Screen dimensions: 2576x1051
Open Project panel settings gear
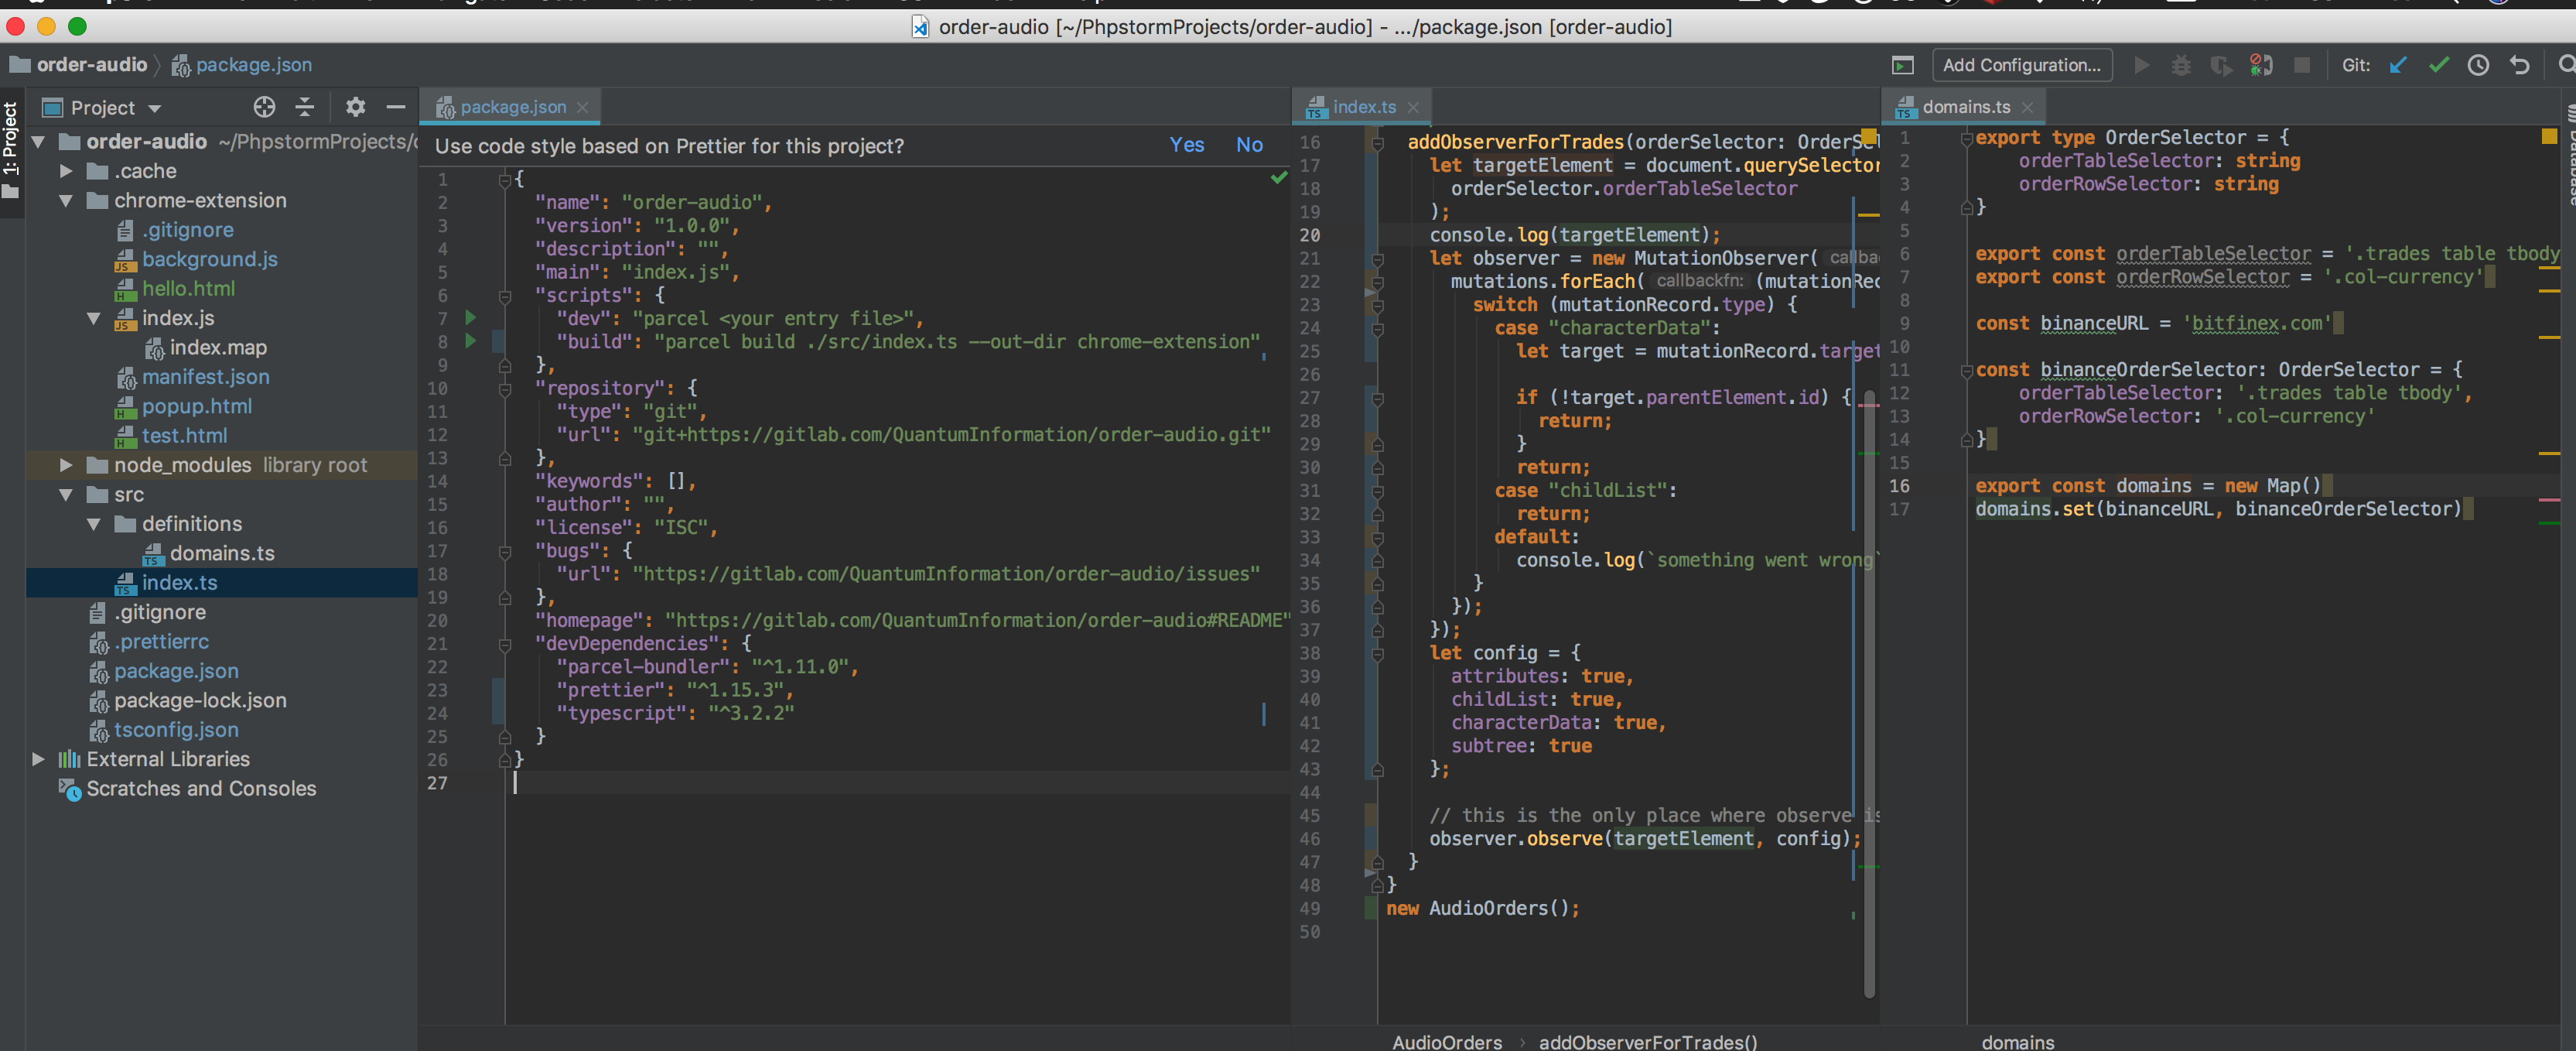point(355,107)
